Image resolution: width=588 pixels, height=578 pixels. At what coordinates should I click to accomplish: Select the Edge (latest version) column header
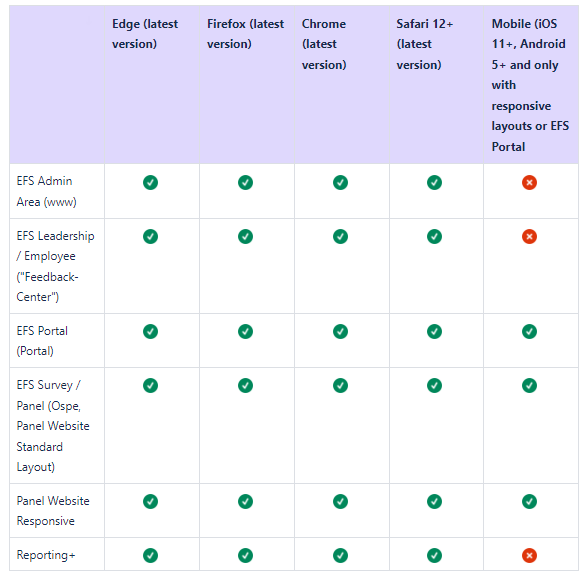click(x=145, y=34)
